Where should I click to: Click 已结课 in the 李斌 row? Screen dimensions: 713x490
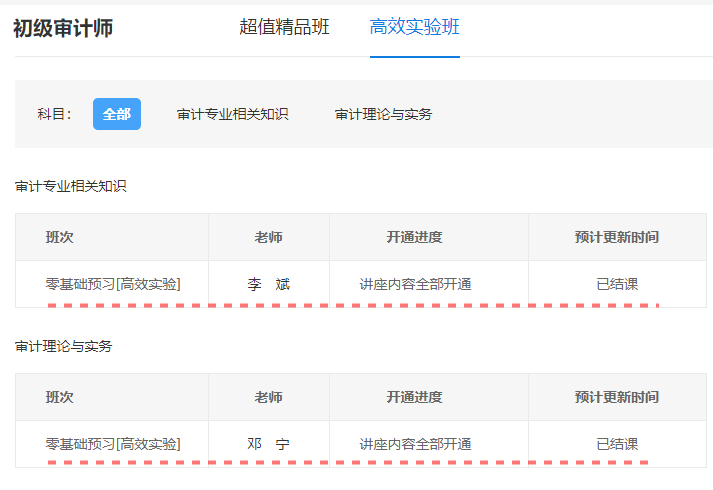[617, 284]
